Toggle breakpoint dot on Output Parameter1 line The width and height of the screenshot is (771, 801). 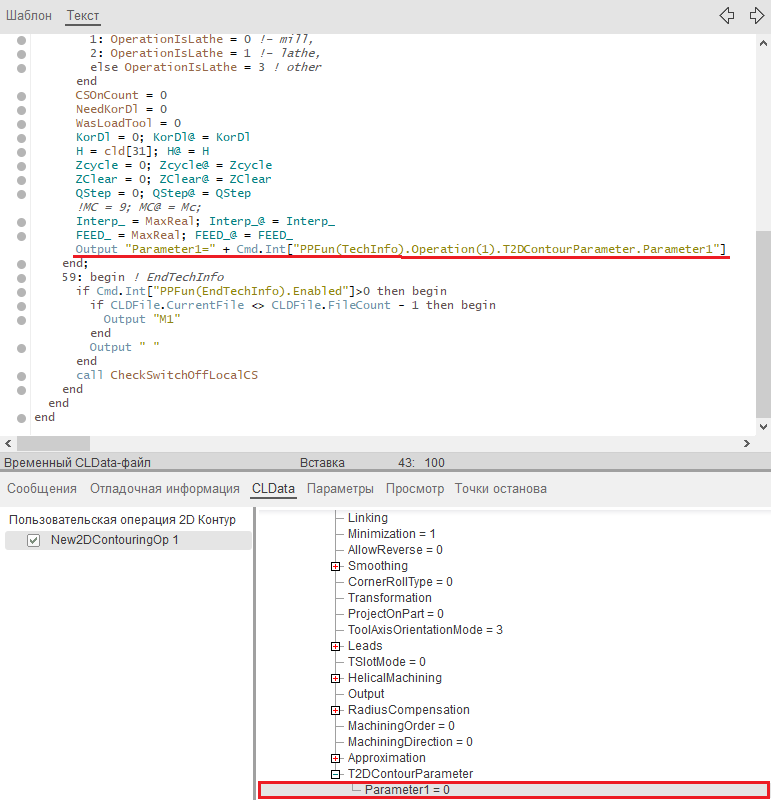pos(21,249)
